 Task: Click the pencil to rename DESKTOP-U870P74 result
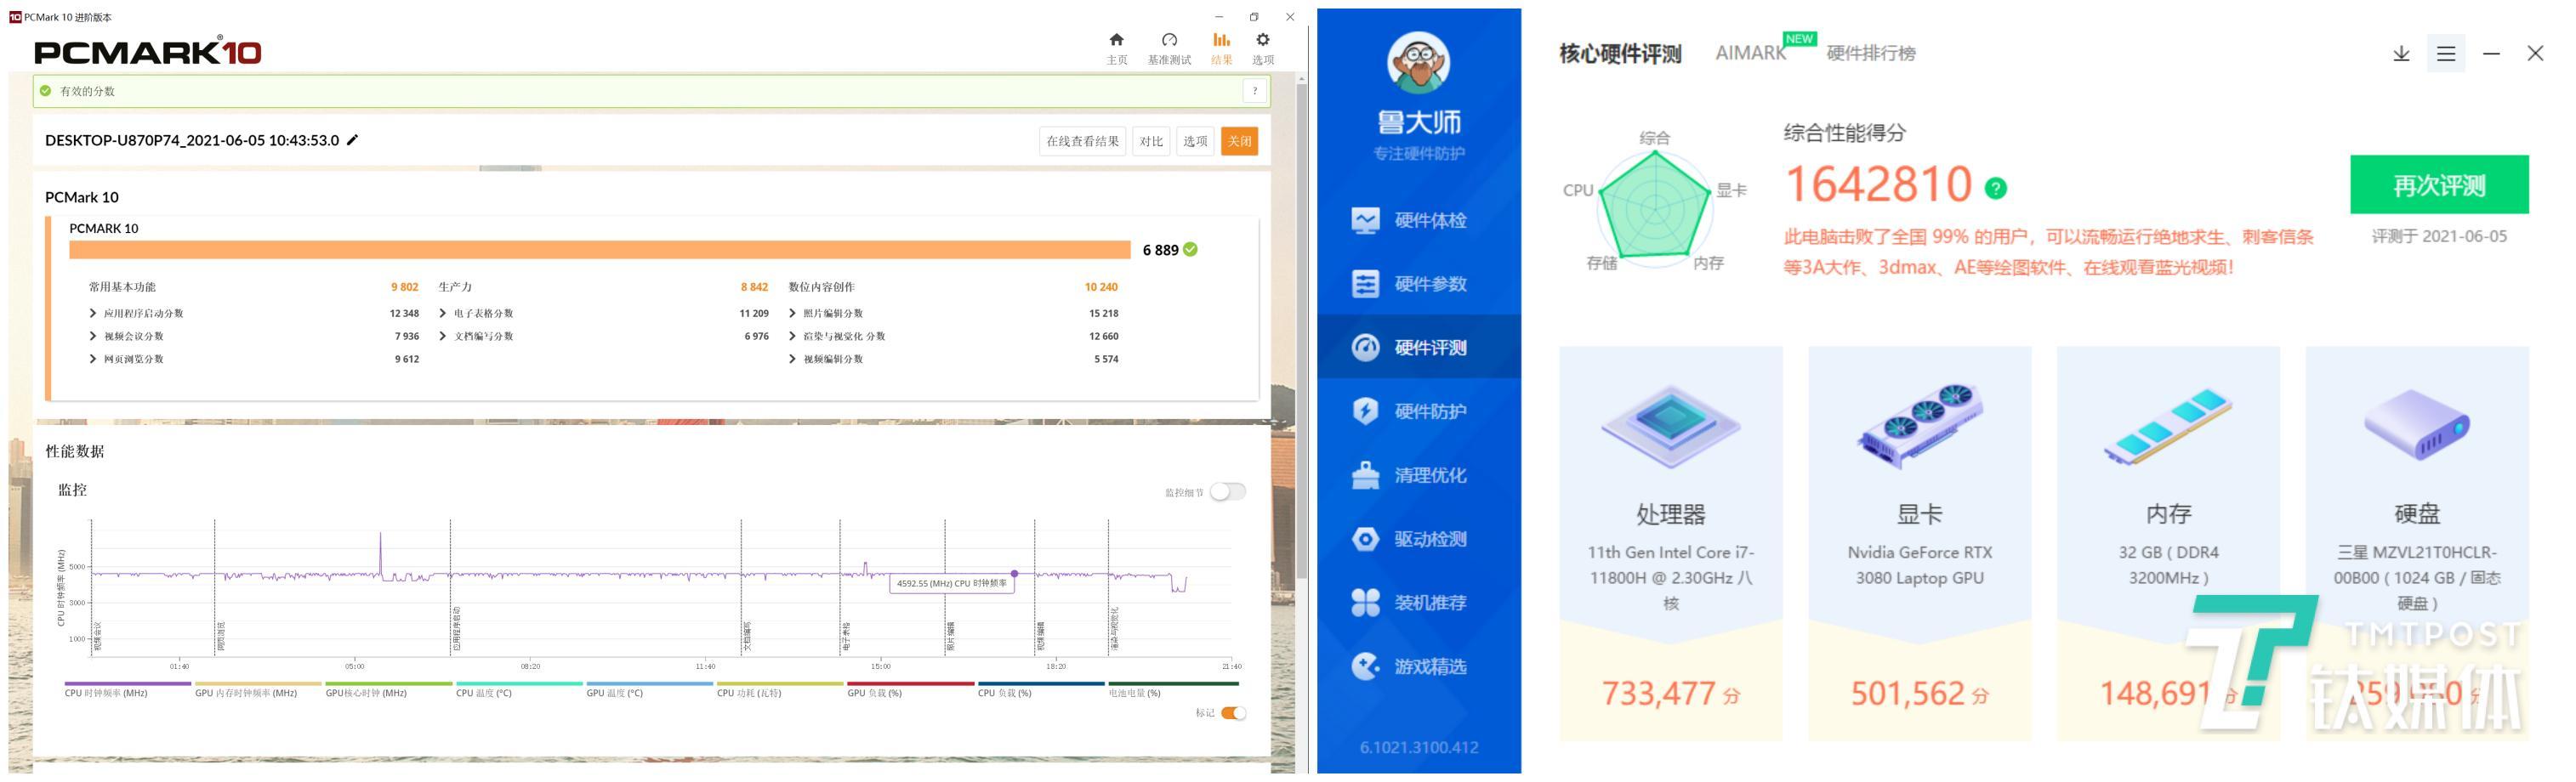(x=351, y=140)
